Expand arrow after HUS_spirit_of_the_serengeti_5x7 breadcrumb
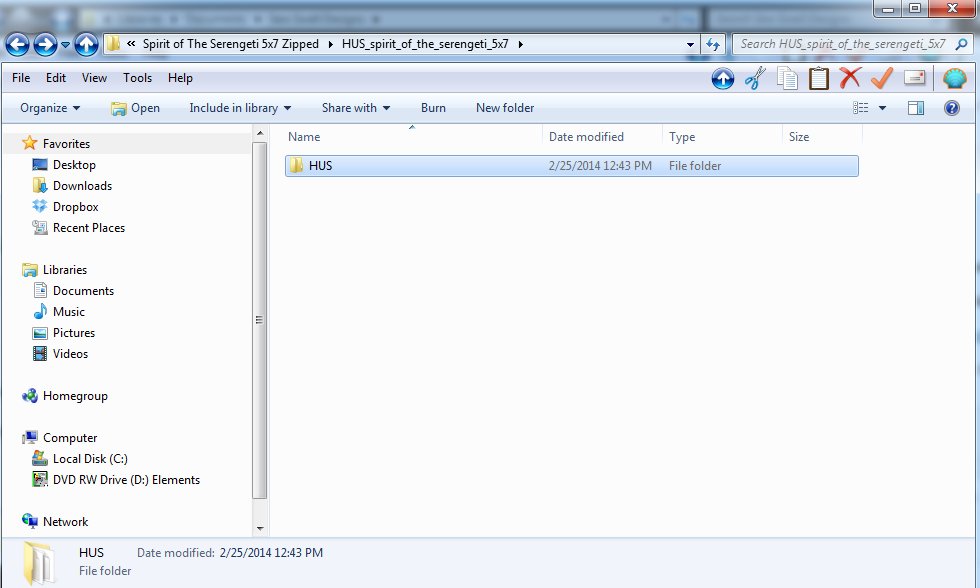Viewport: 980px width, 588px height. (x=520, y=44)
